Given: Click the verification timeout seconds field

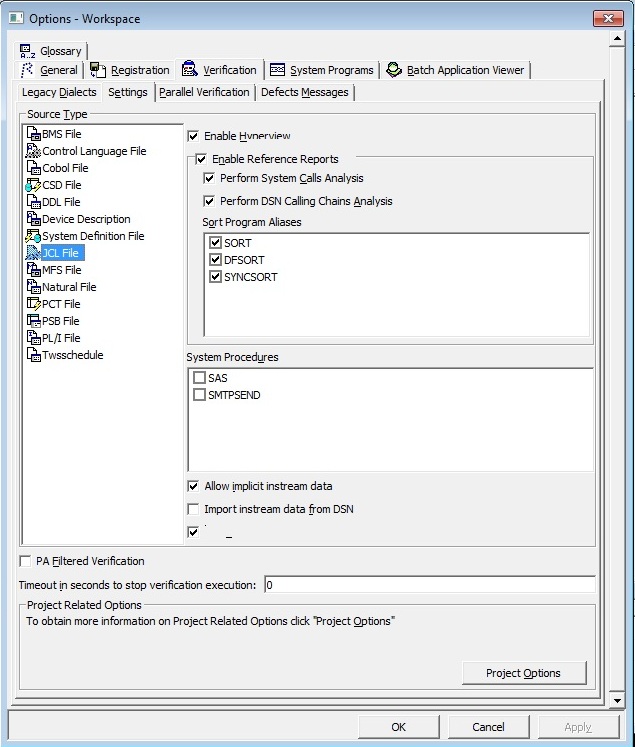Looking at the screenshot, I should [x=430, y=585].
